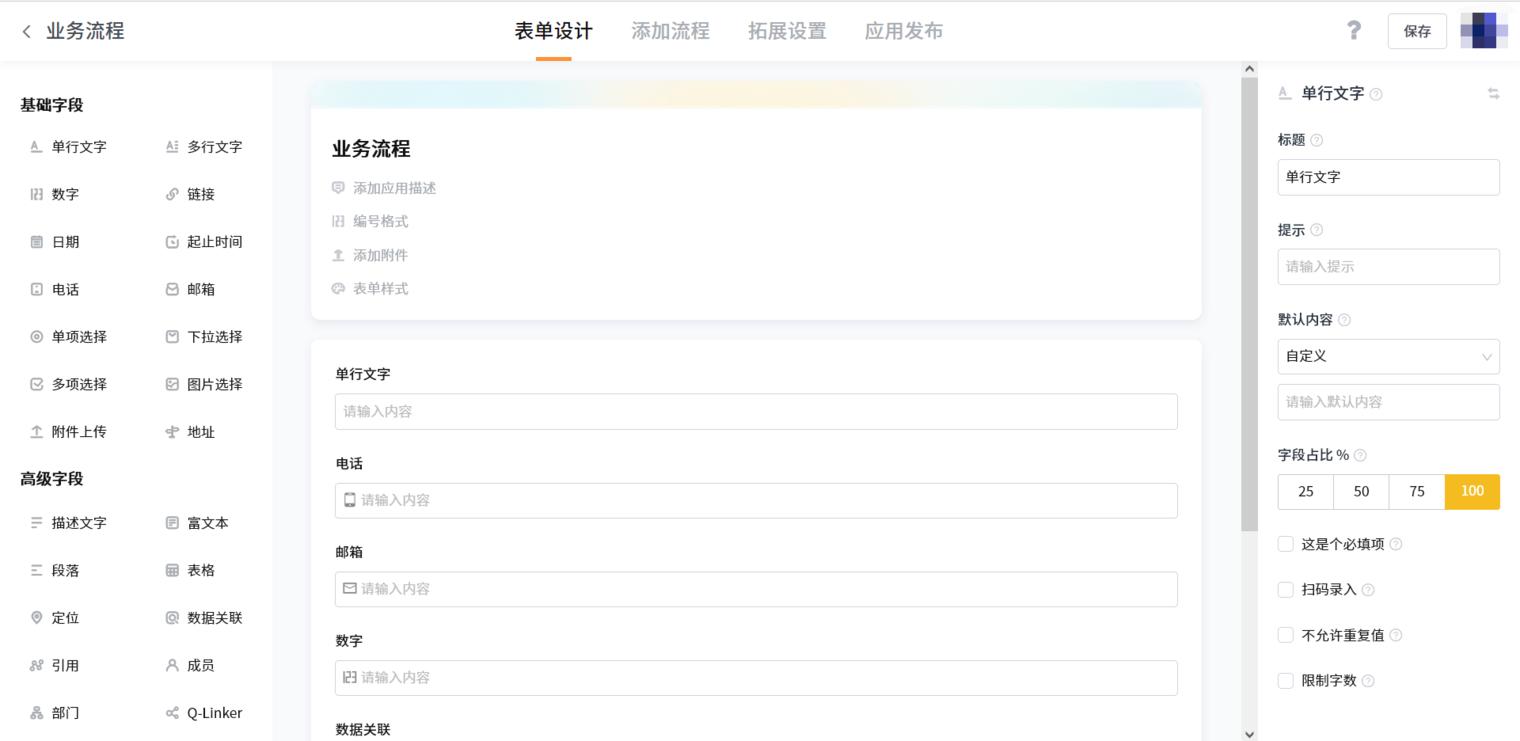Enable 限制字数 to expand its settings
The image size is (1520, 741).
click(1286, 680)
